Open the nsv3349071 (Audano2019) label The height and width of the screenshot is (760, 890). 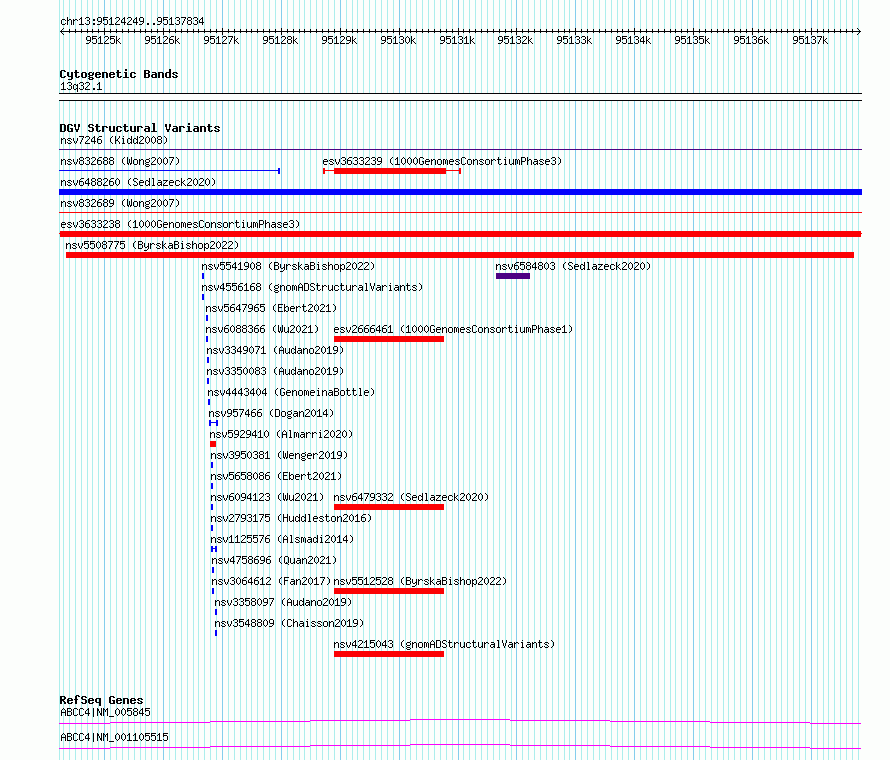pos(275,350)
